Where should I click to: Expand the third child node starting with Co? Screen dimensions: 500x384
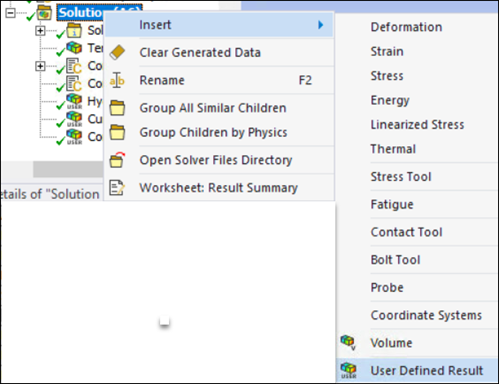click(x=40, y=66)
